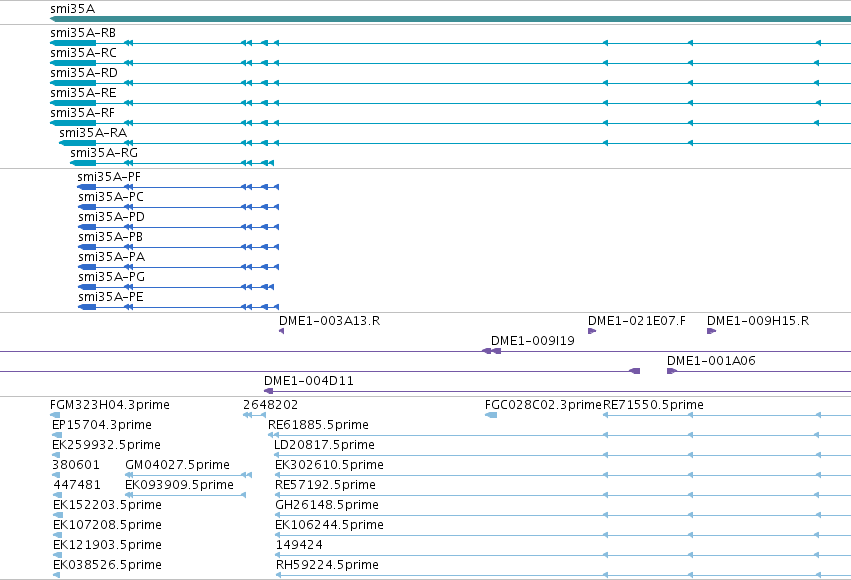
Task: Select the RE57192.5prime EST label
Action: pyautogui.click(x=325, y=485)
